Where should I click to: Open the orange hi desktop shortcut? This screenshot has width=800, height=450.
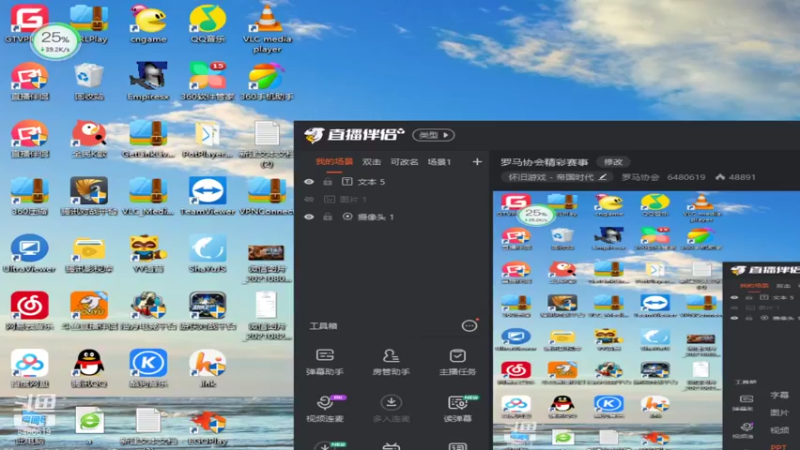[207, 368]
